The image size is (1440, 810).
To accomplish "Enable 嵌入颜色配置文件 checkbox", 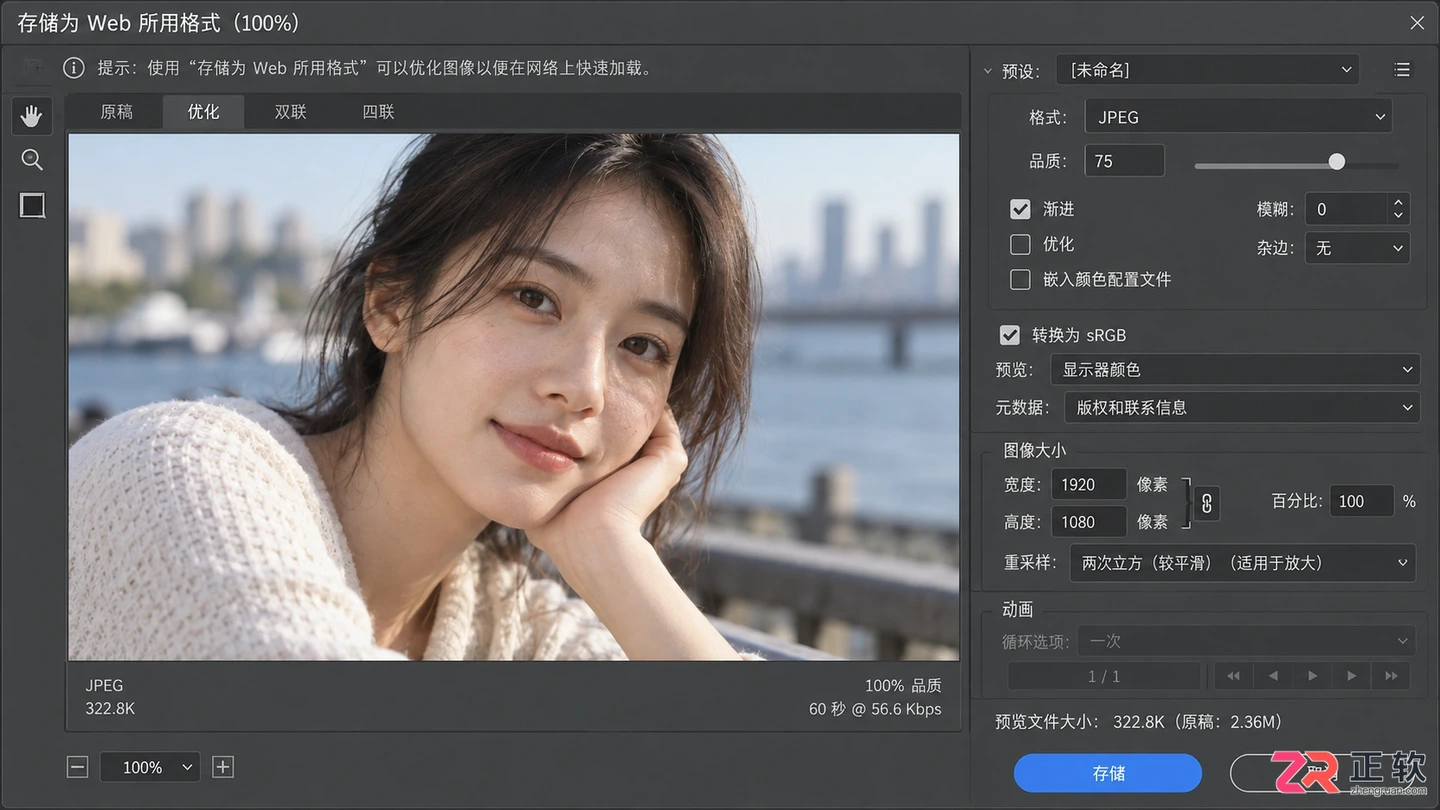I will coord(1020,280).
